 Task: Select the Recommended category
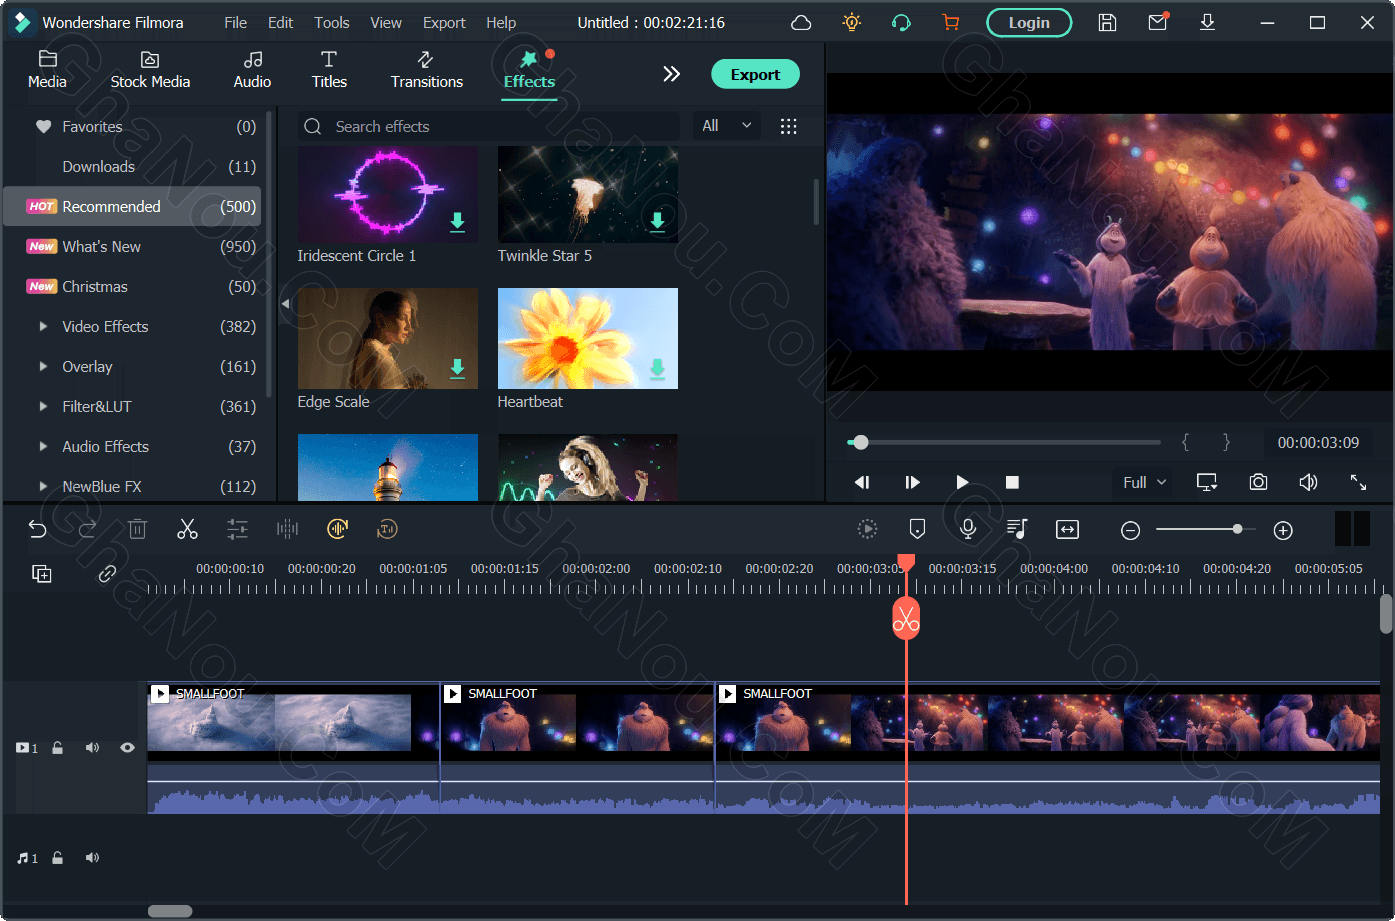(132, 206)
